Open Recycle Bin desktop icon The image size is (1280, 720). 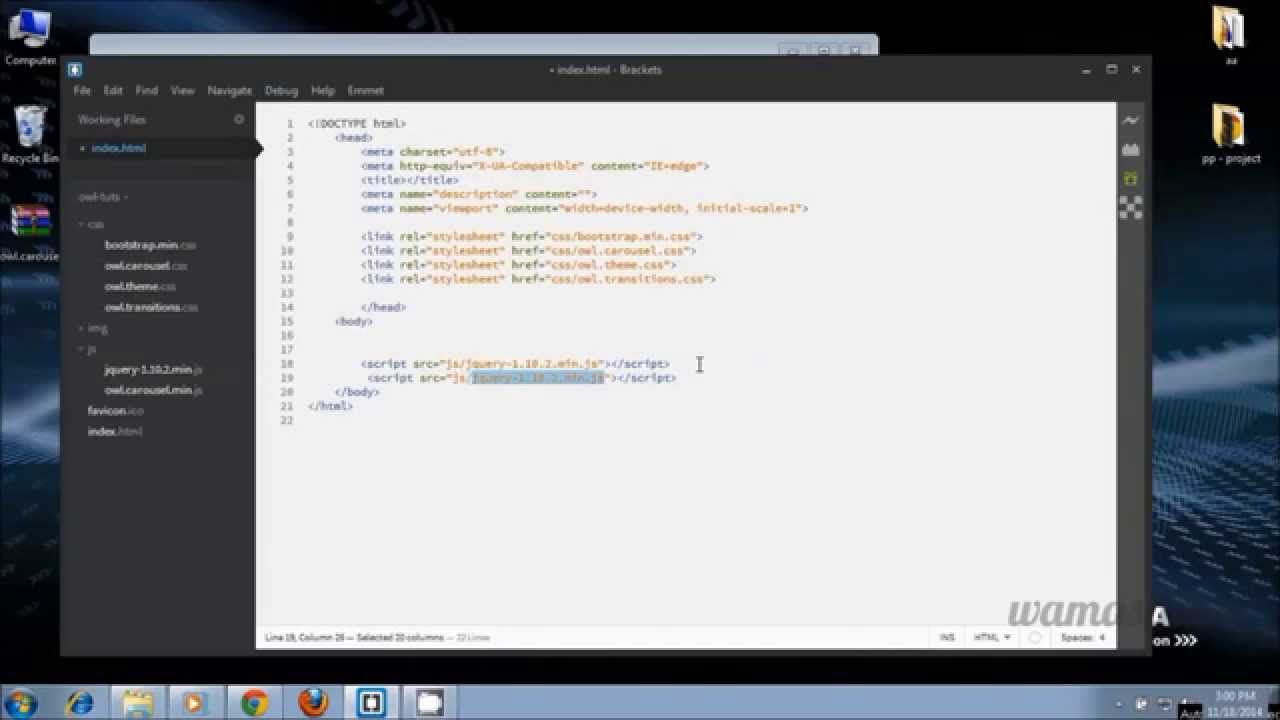[28, 134]
